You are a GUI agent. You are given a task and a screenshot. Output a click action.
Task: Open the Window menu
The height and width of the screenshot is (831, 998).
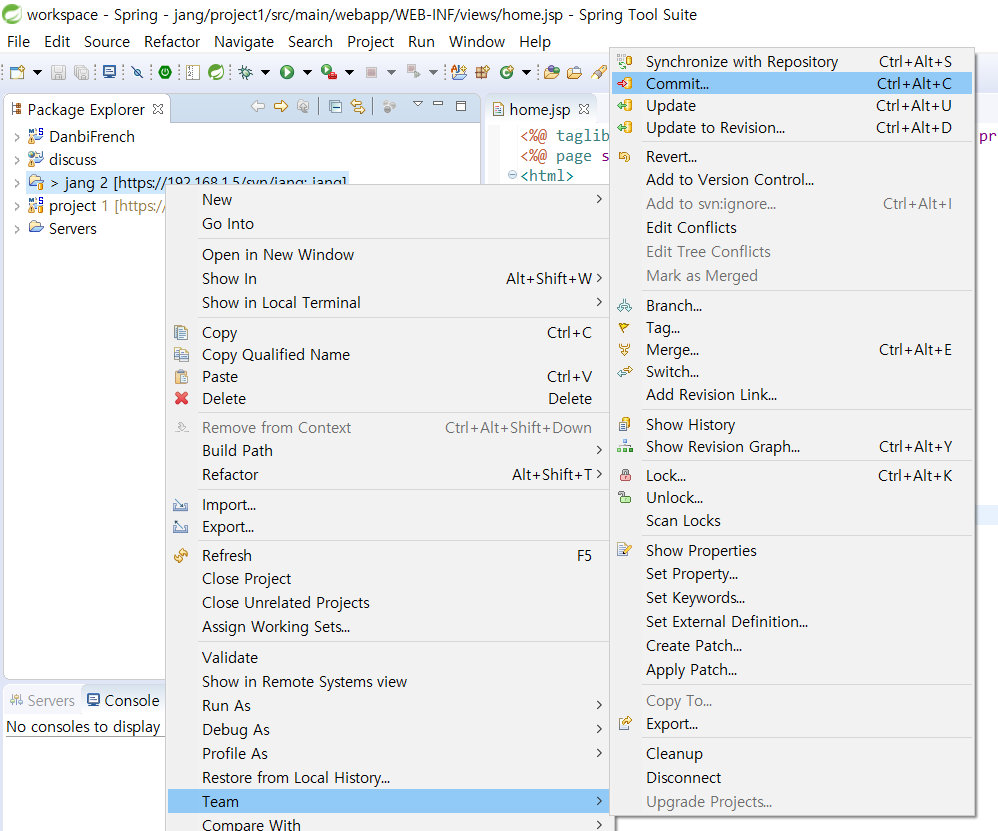pos(477,41)
